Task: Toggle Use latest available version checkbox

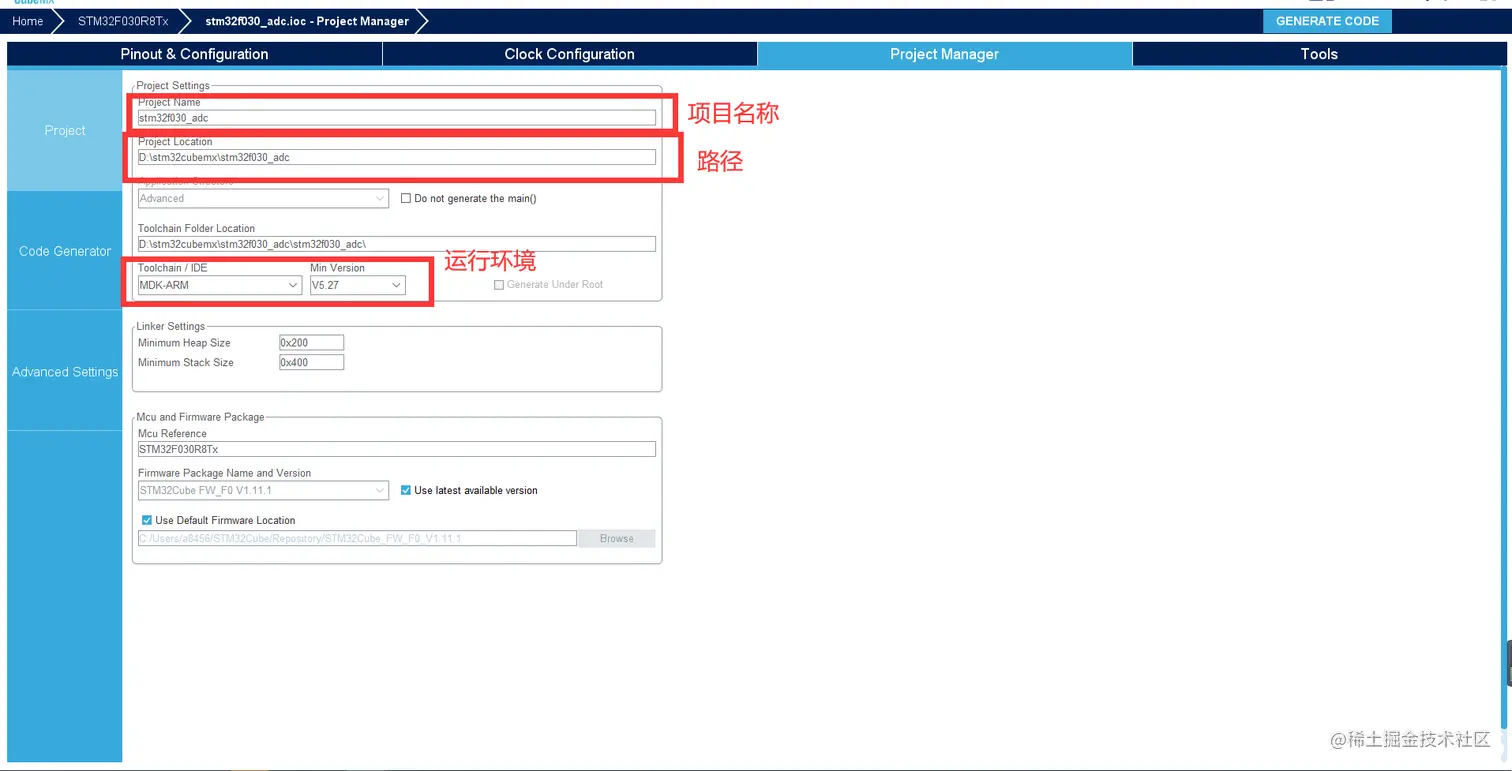Action: click(x=406, y=490)
